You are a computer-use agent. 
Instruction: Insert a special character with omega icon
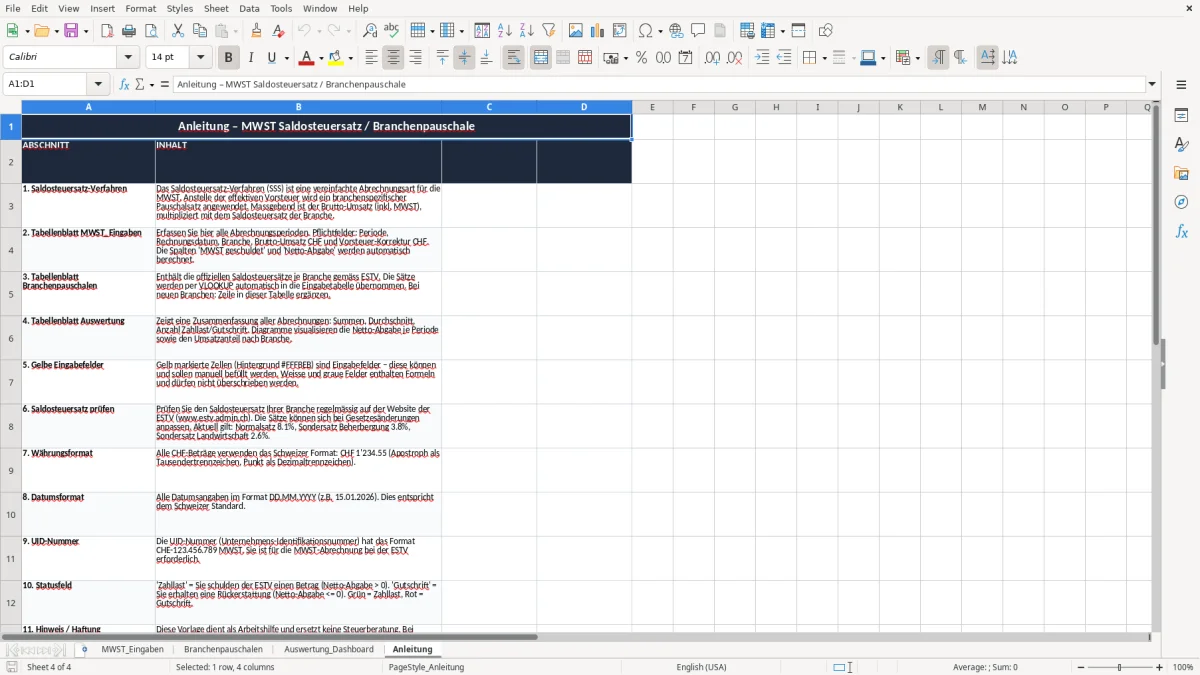point(646,31)
